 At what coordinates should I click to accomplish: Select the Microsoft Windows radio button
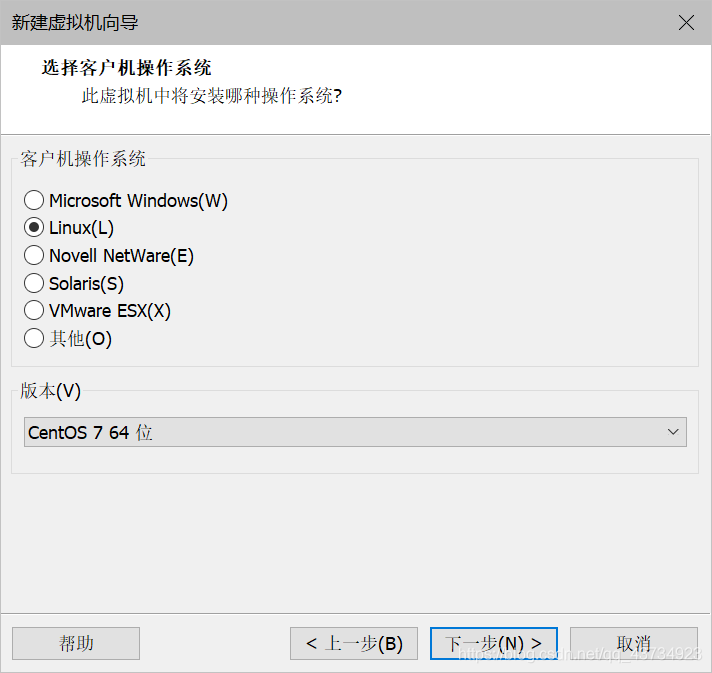click(x=34, y=200)
